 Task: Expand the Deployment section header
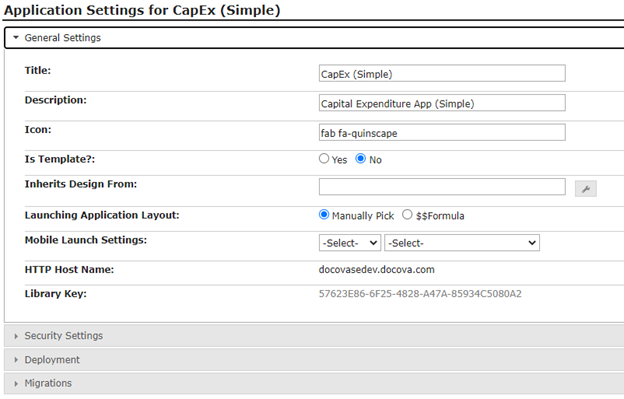tap(314, 360)
